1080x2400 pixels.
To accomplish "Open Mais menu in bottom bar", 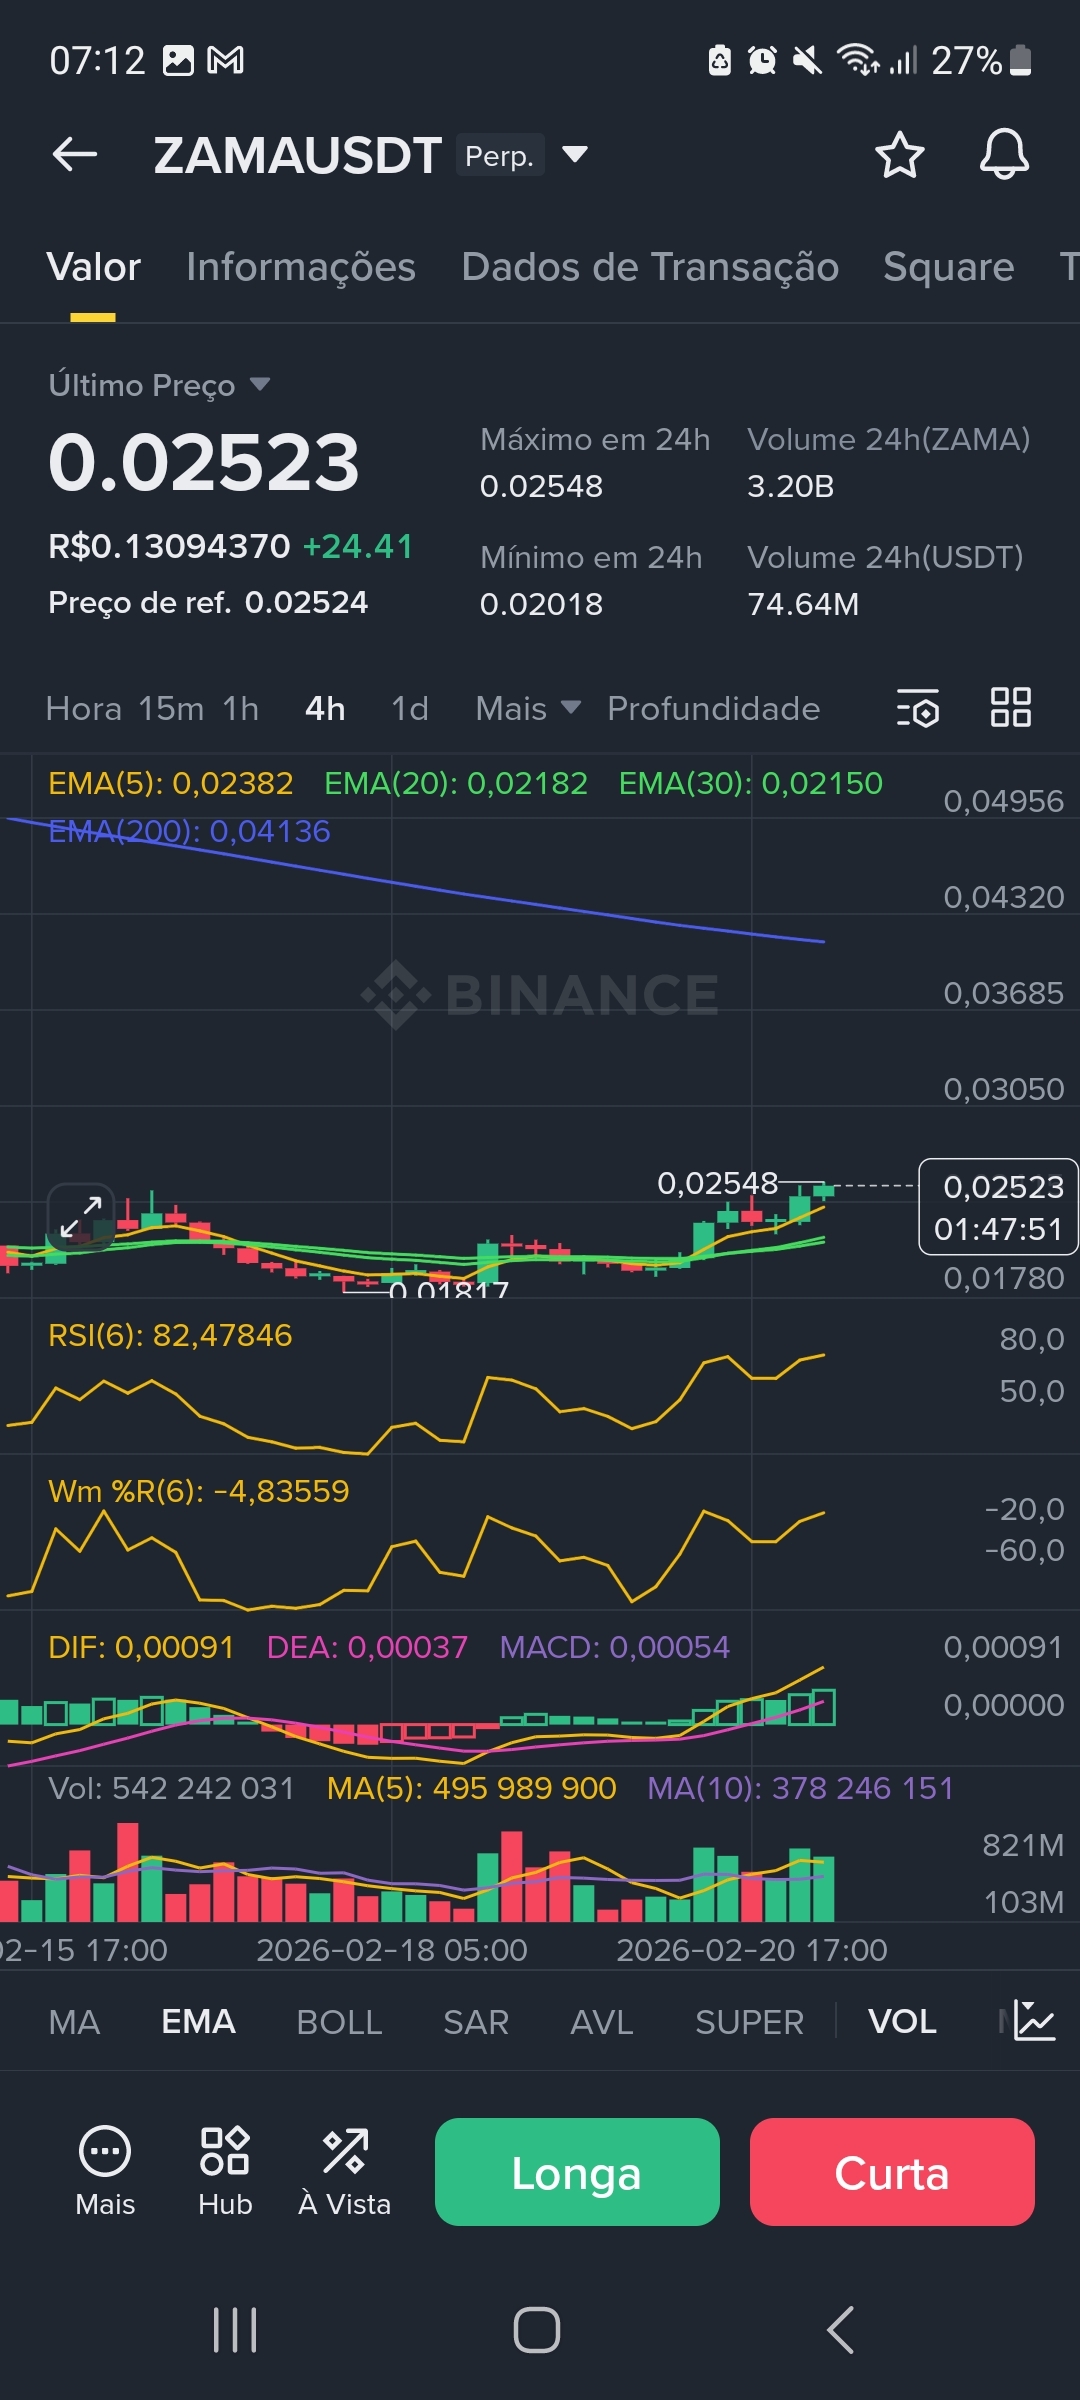I will (105, 2170).
